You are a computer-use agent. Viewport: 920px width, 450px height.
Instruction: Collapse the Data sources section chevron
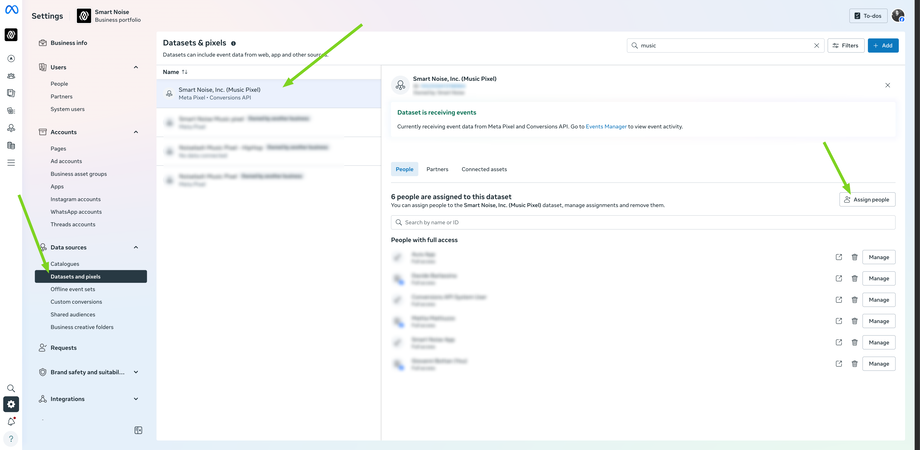pos(136,248)
